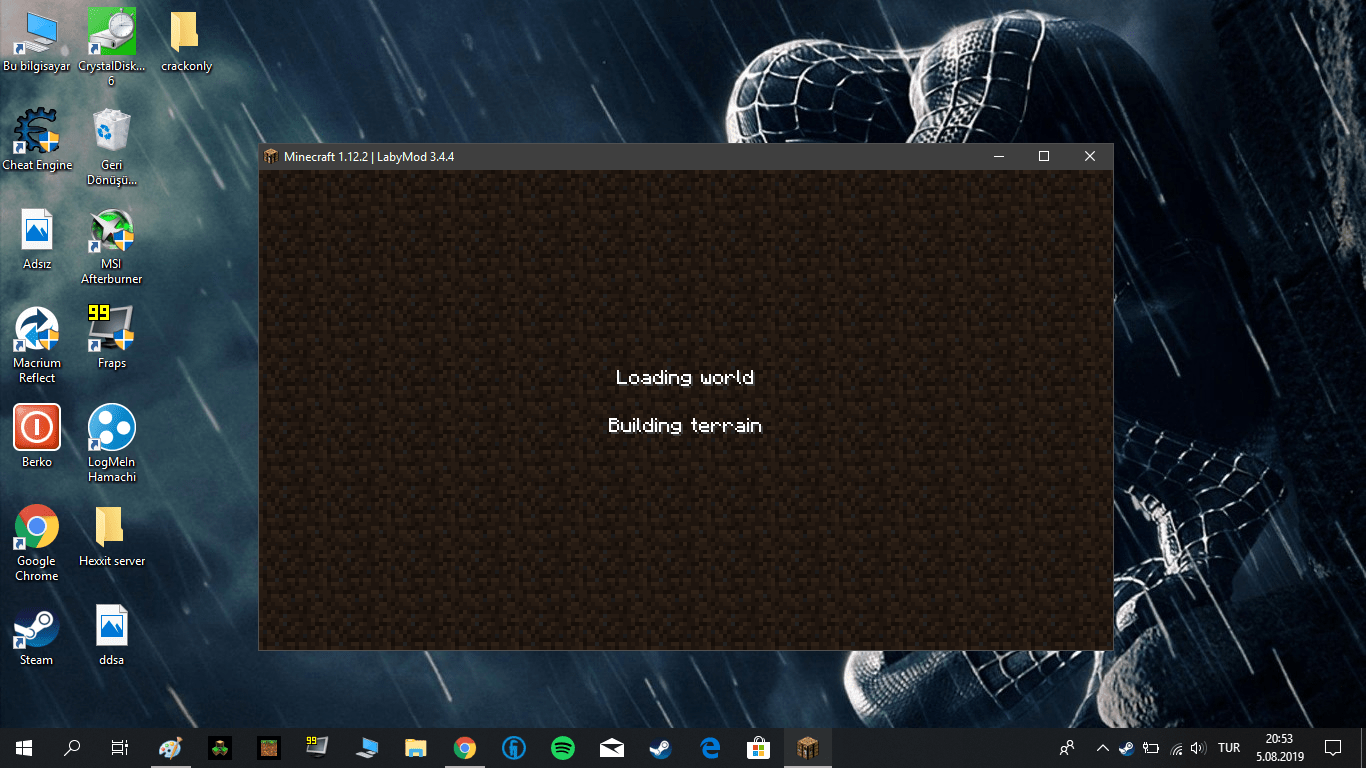Screen dimensions: 1366x768
Task: Open Microsoft Edge from the taskbar
Action: coord(710,747)
